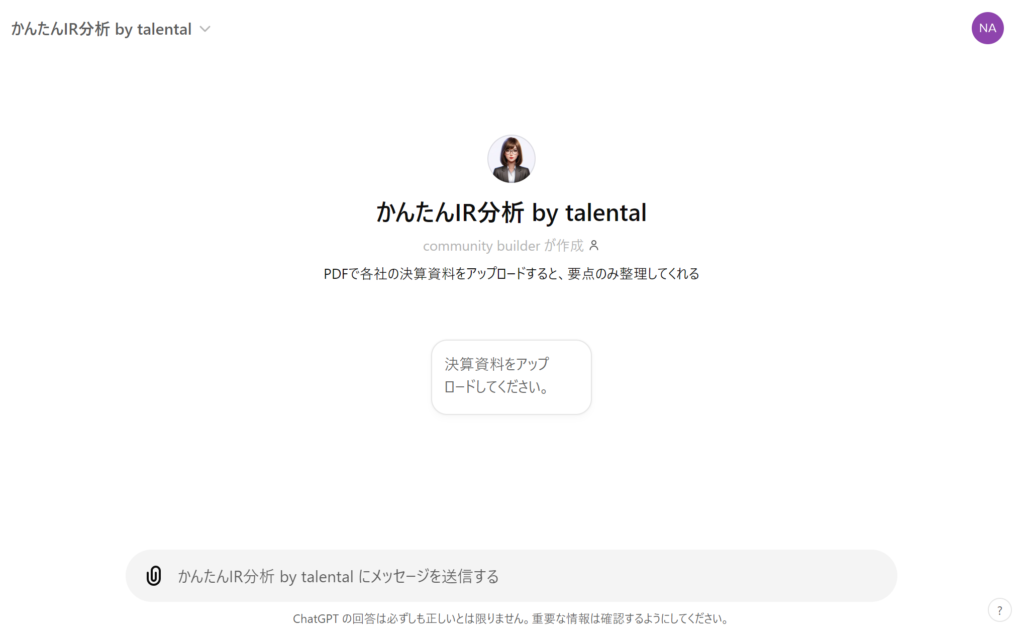Open the NA account avatar menu
Image resolution: width=1024 pixels, height=634 pixels.
click(x=987, y=28)
